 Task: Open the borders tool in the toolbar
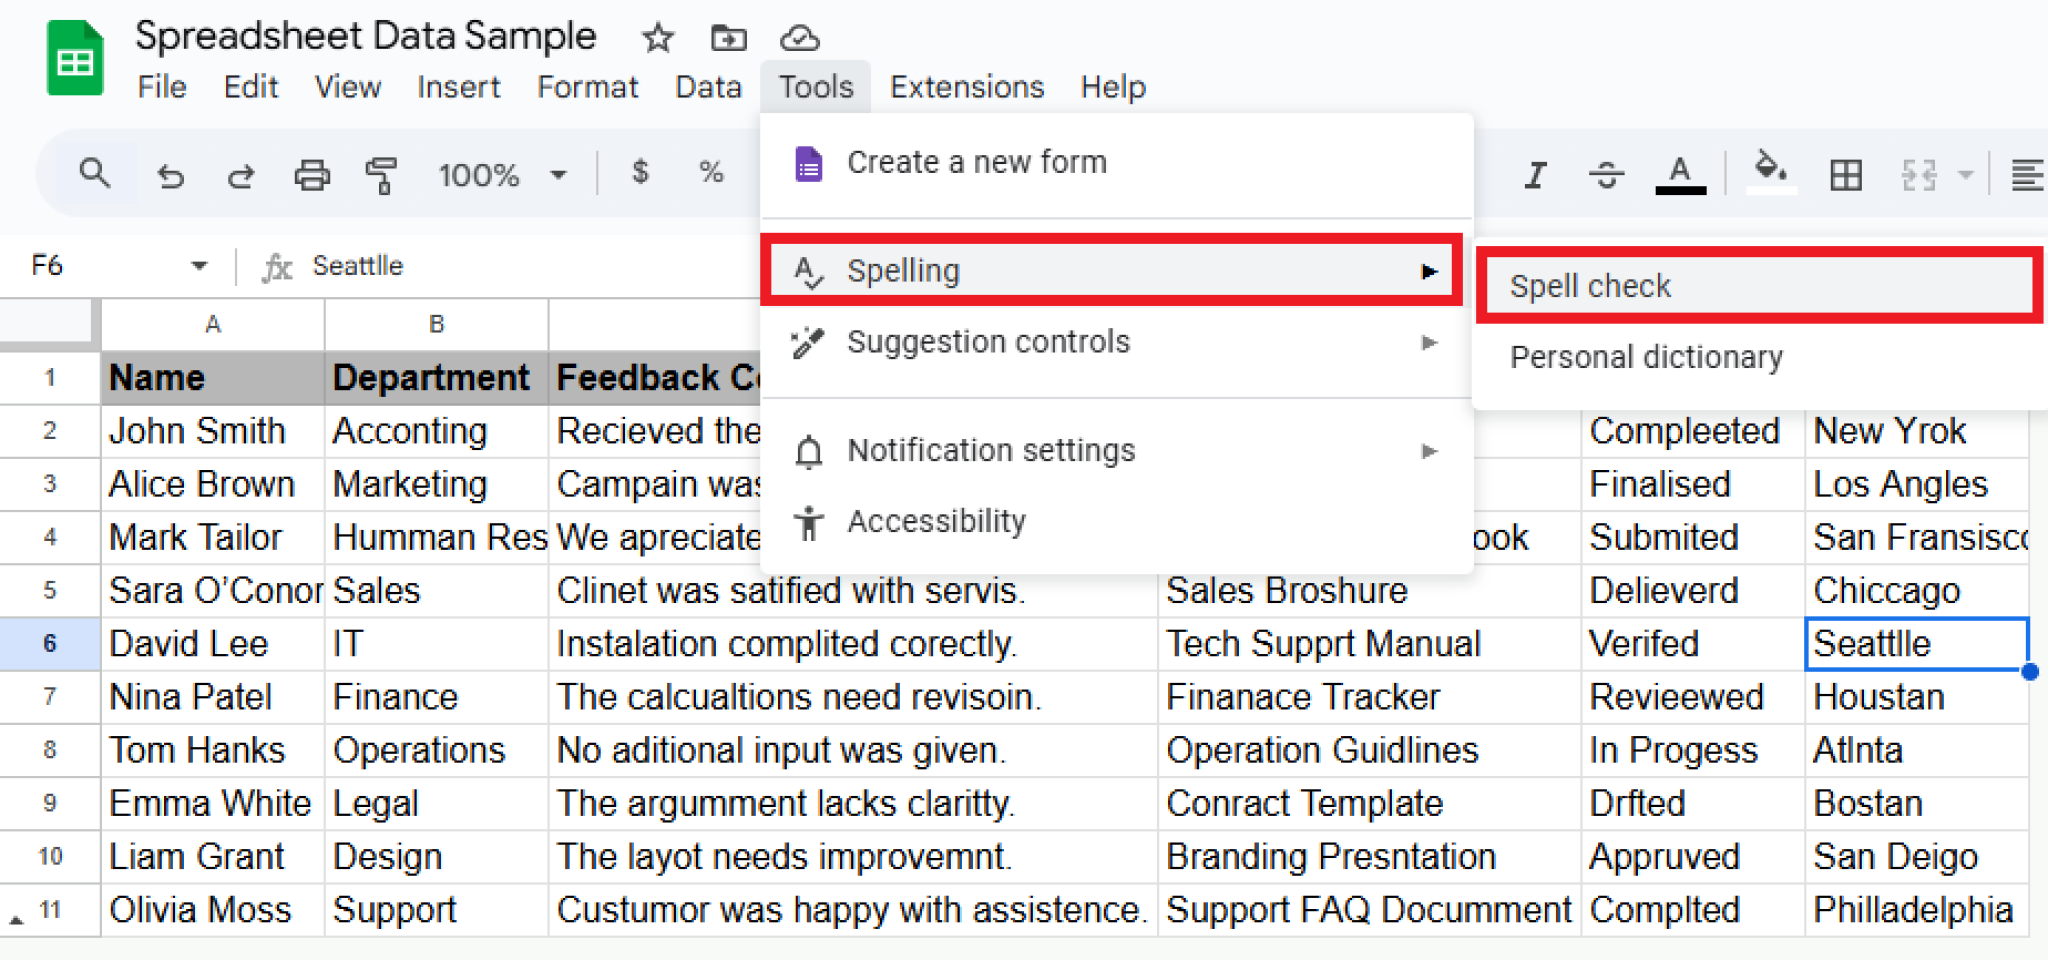[x=1845, y=175]
